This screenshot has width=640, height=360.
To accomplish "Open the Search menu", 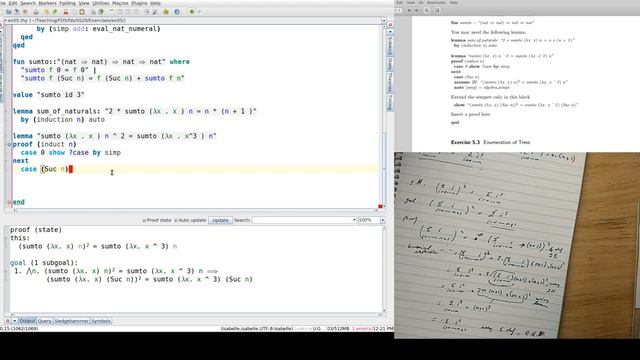I will pyautogui.click(x=28, y=3).
